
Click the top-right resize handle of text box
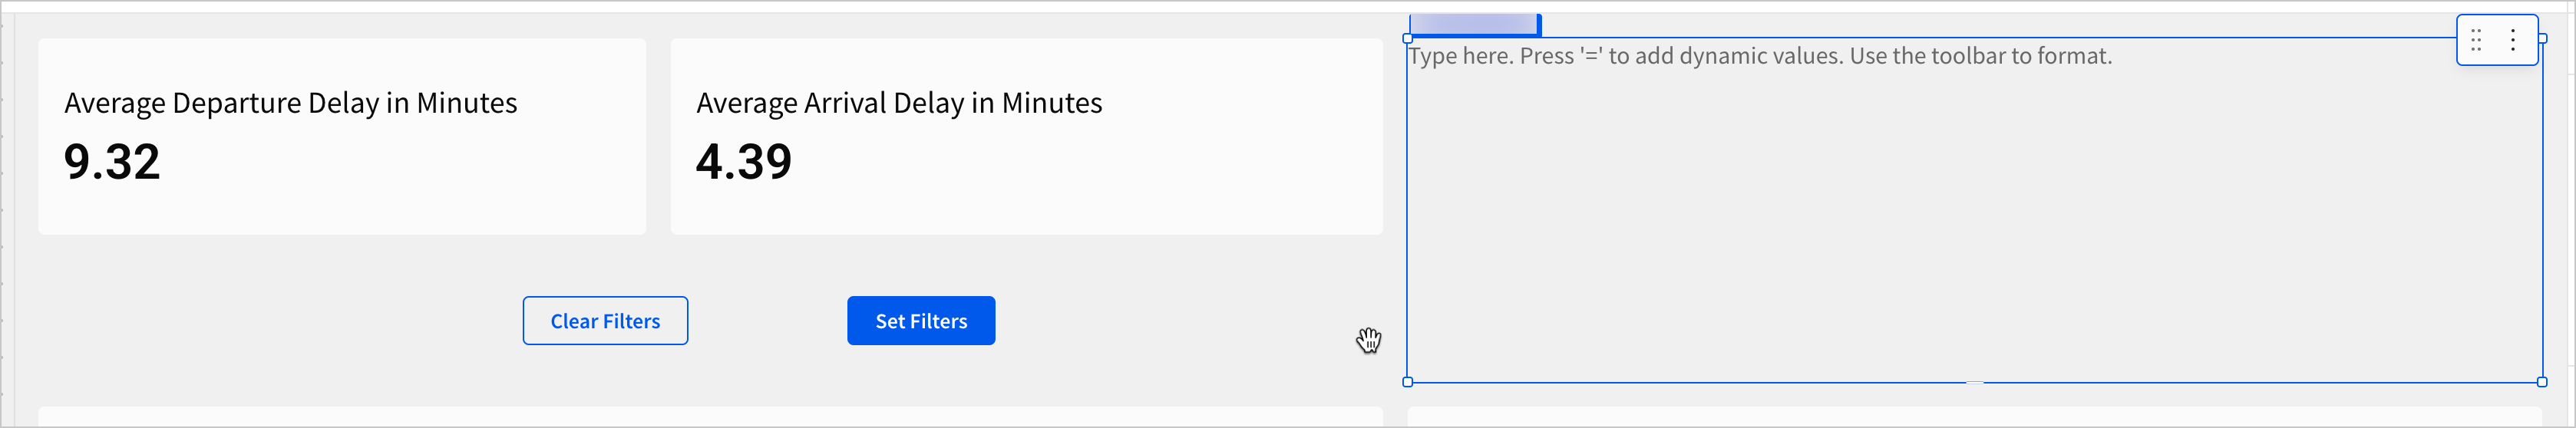click(x=2542, y=39)
